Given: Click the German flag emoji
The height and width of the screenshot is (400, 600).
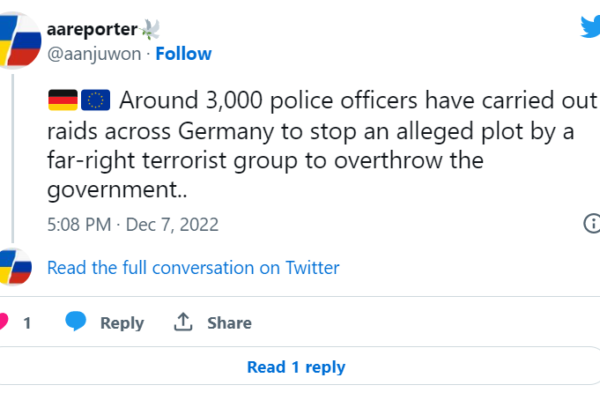Looking at the screenshot, I should tap(63, 100).
